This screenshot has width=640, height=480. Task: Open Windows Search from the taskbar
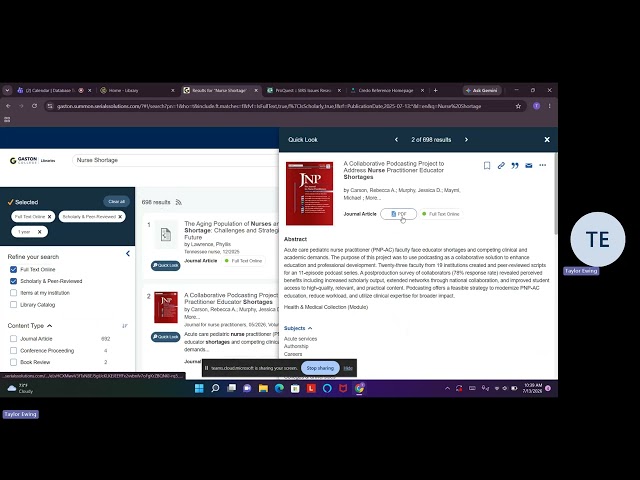click(x=215, y=389)
